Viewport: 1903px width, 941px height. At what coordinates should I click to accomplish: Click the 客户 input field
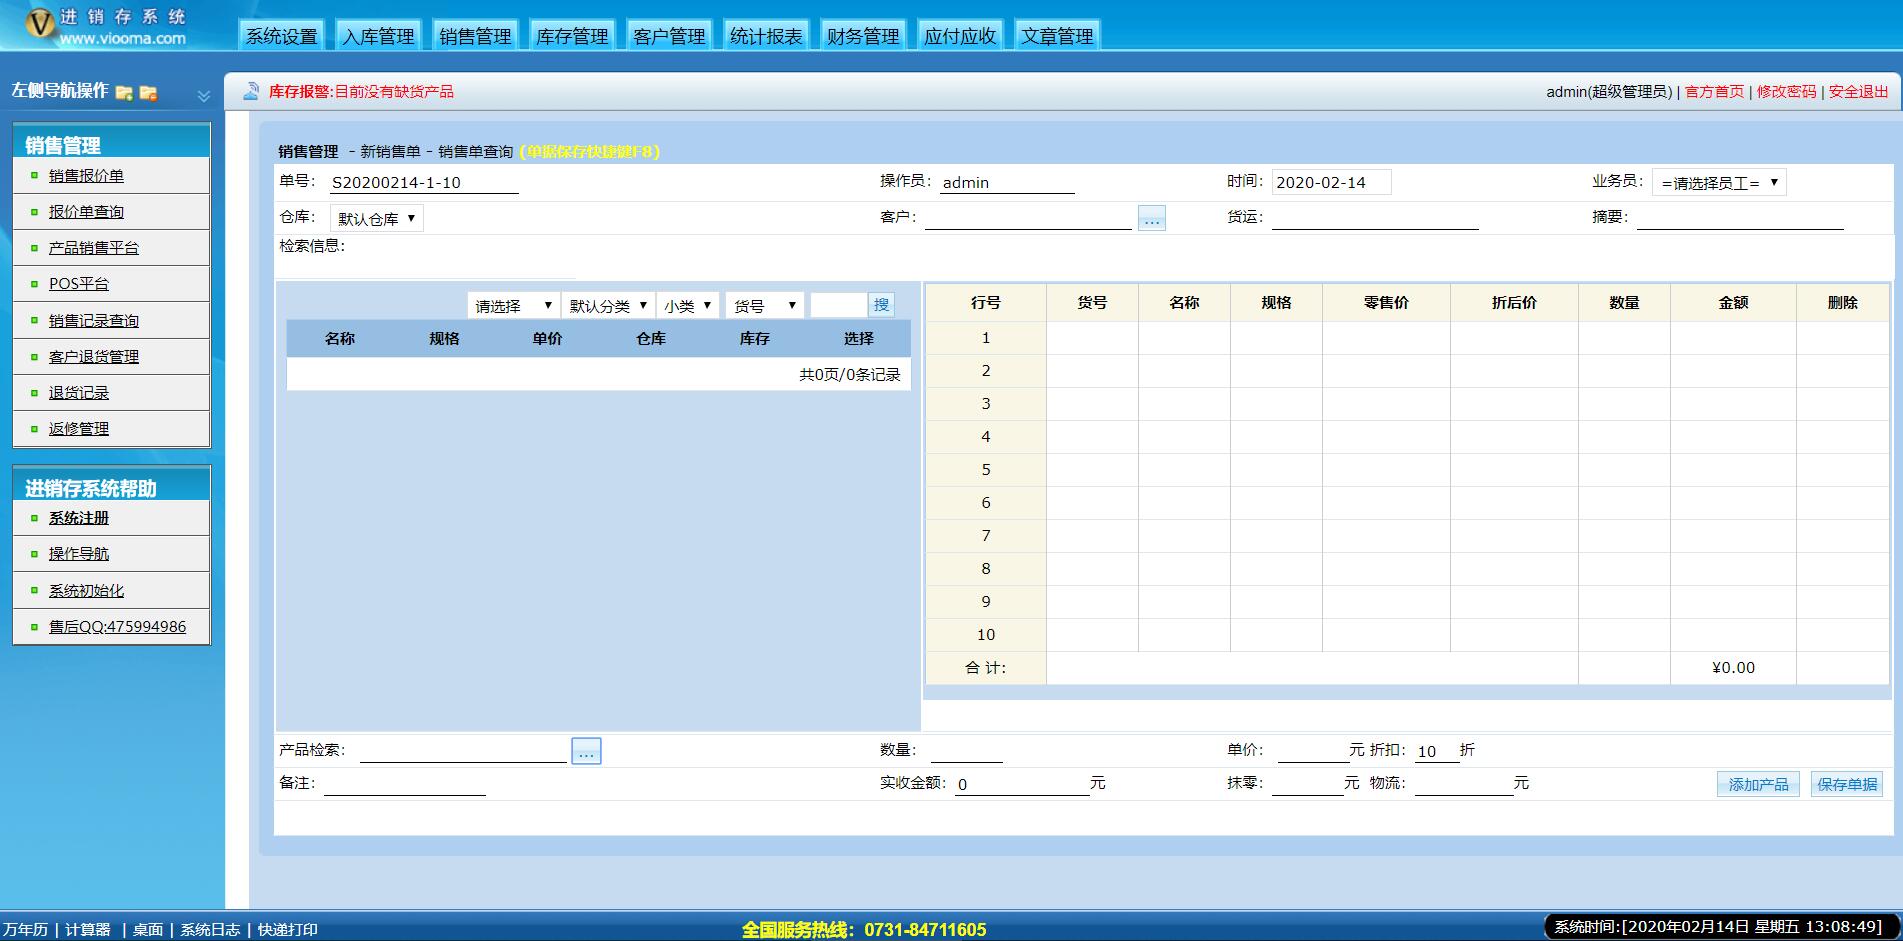pyautogui.click(x=1028, y=218)
